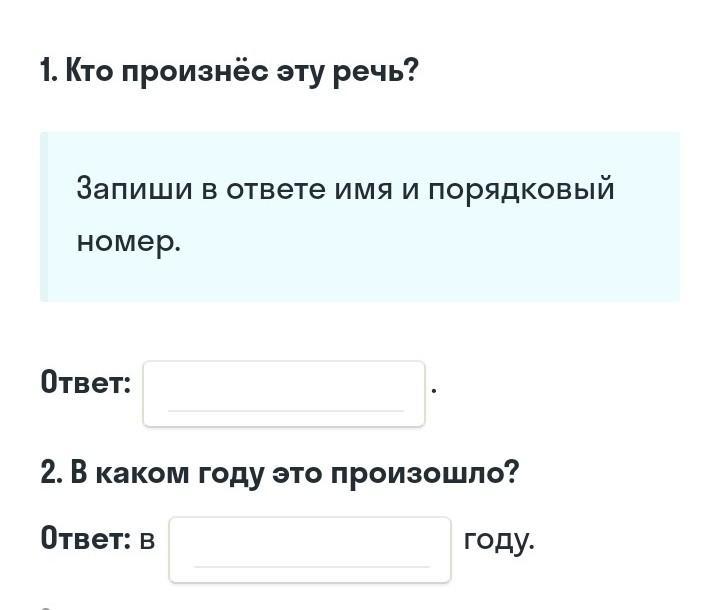Click the year input field for question 2
Image resolution: width=713 pixels, height=610 pixels.
pos(310,549)
